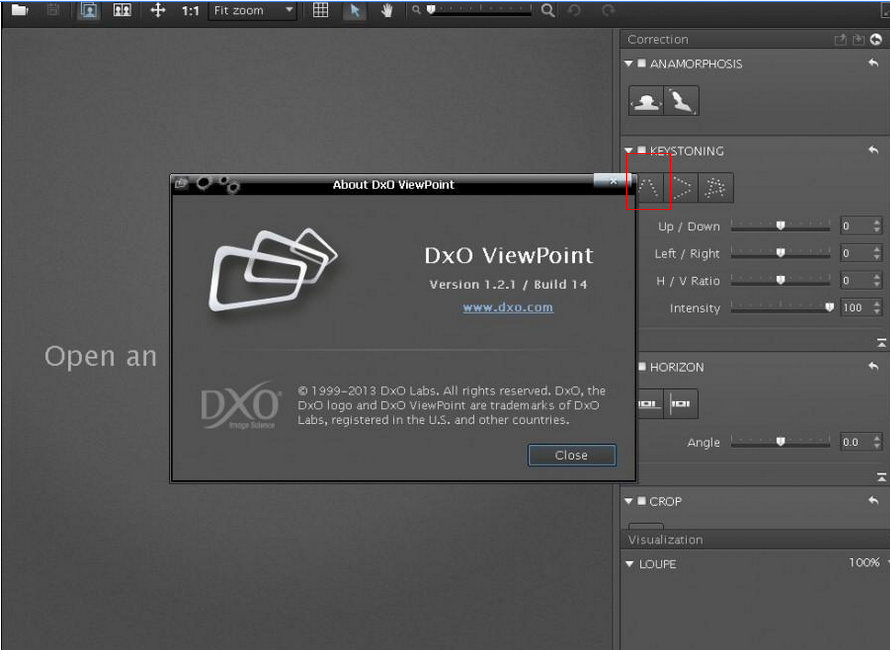Viewport: 890px width, 650px height.
Task: Collapse the ANAMORPHOSIS section
Action: [x=628, y=64]
